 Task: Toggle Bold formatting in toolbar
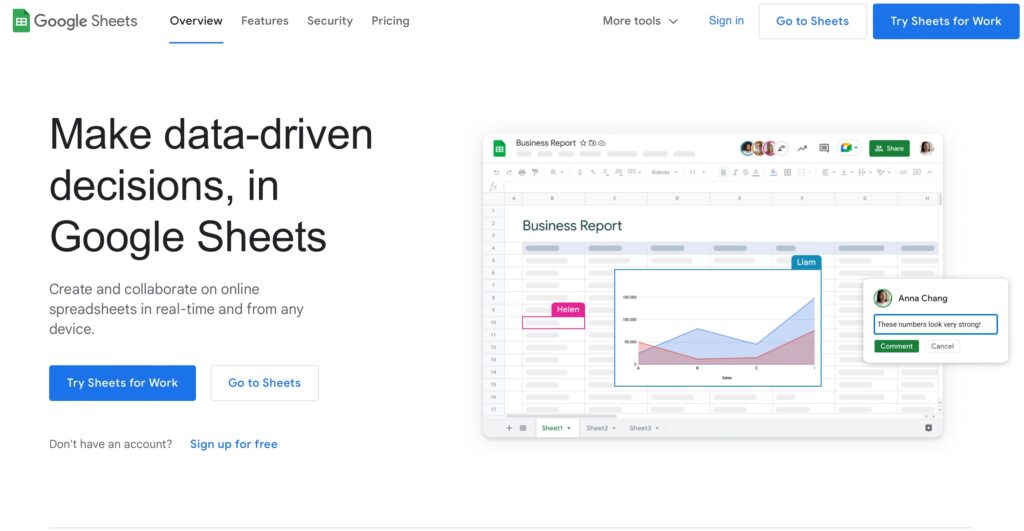(723, 172)
